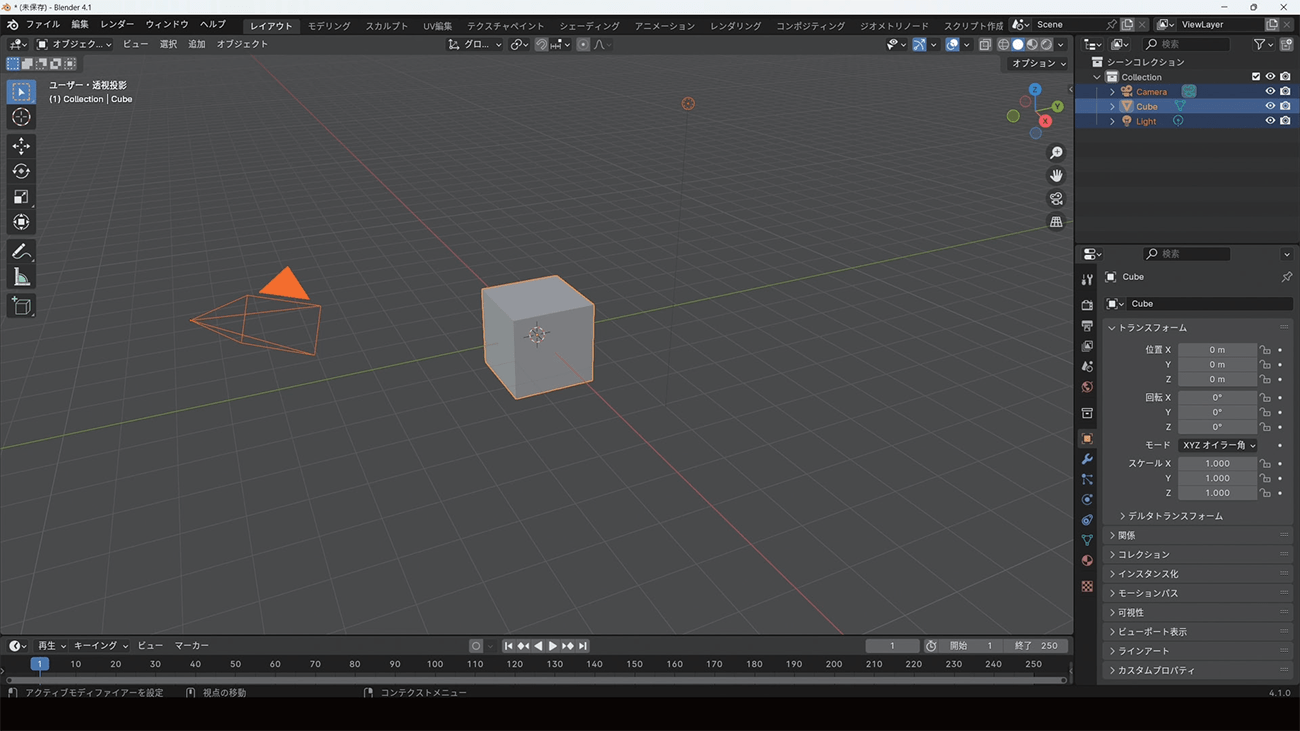The image size is (1300, 731).
Task: Open the Object Mode dropdown
Action: [x=75, y=44]
